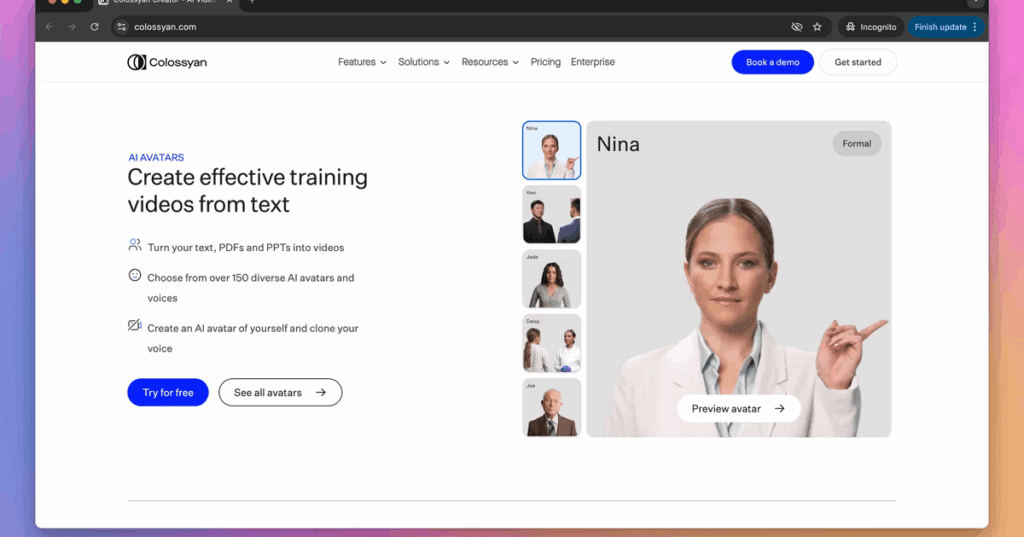Click the Book a demo button

pos(772,62)
